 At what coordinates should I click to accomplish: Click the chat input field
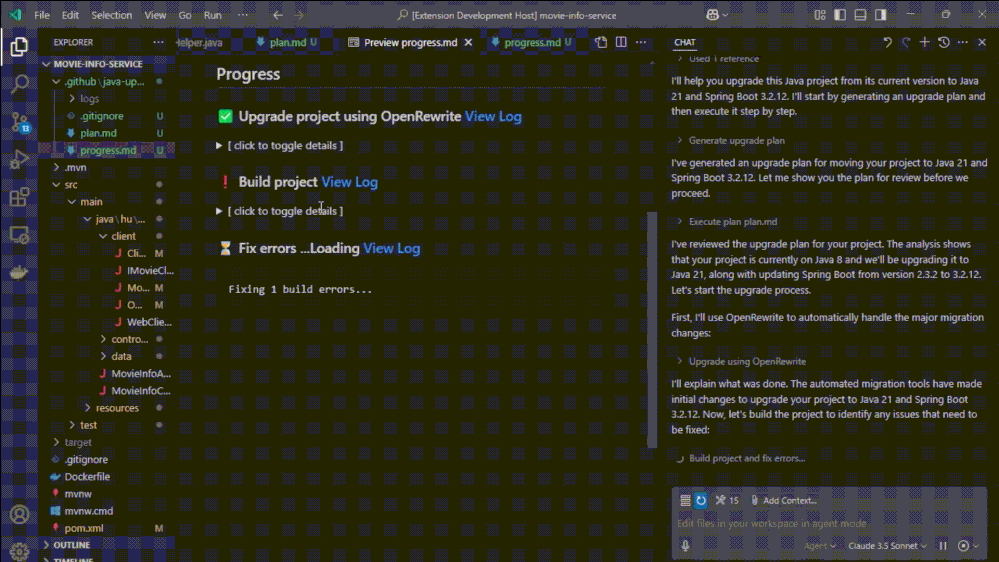click(x=828, y=523)
